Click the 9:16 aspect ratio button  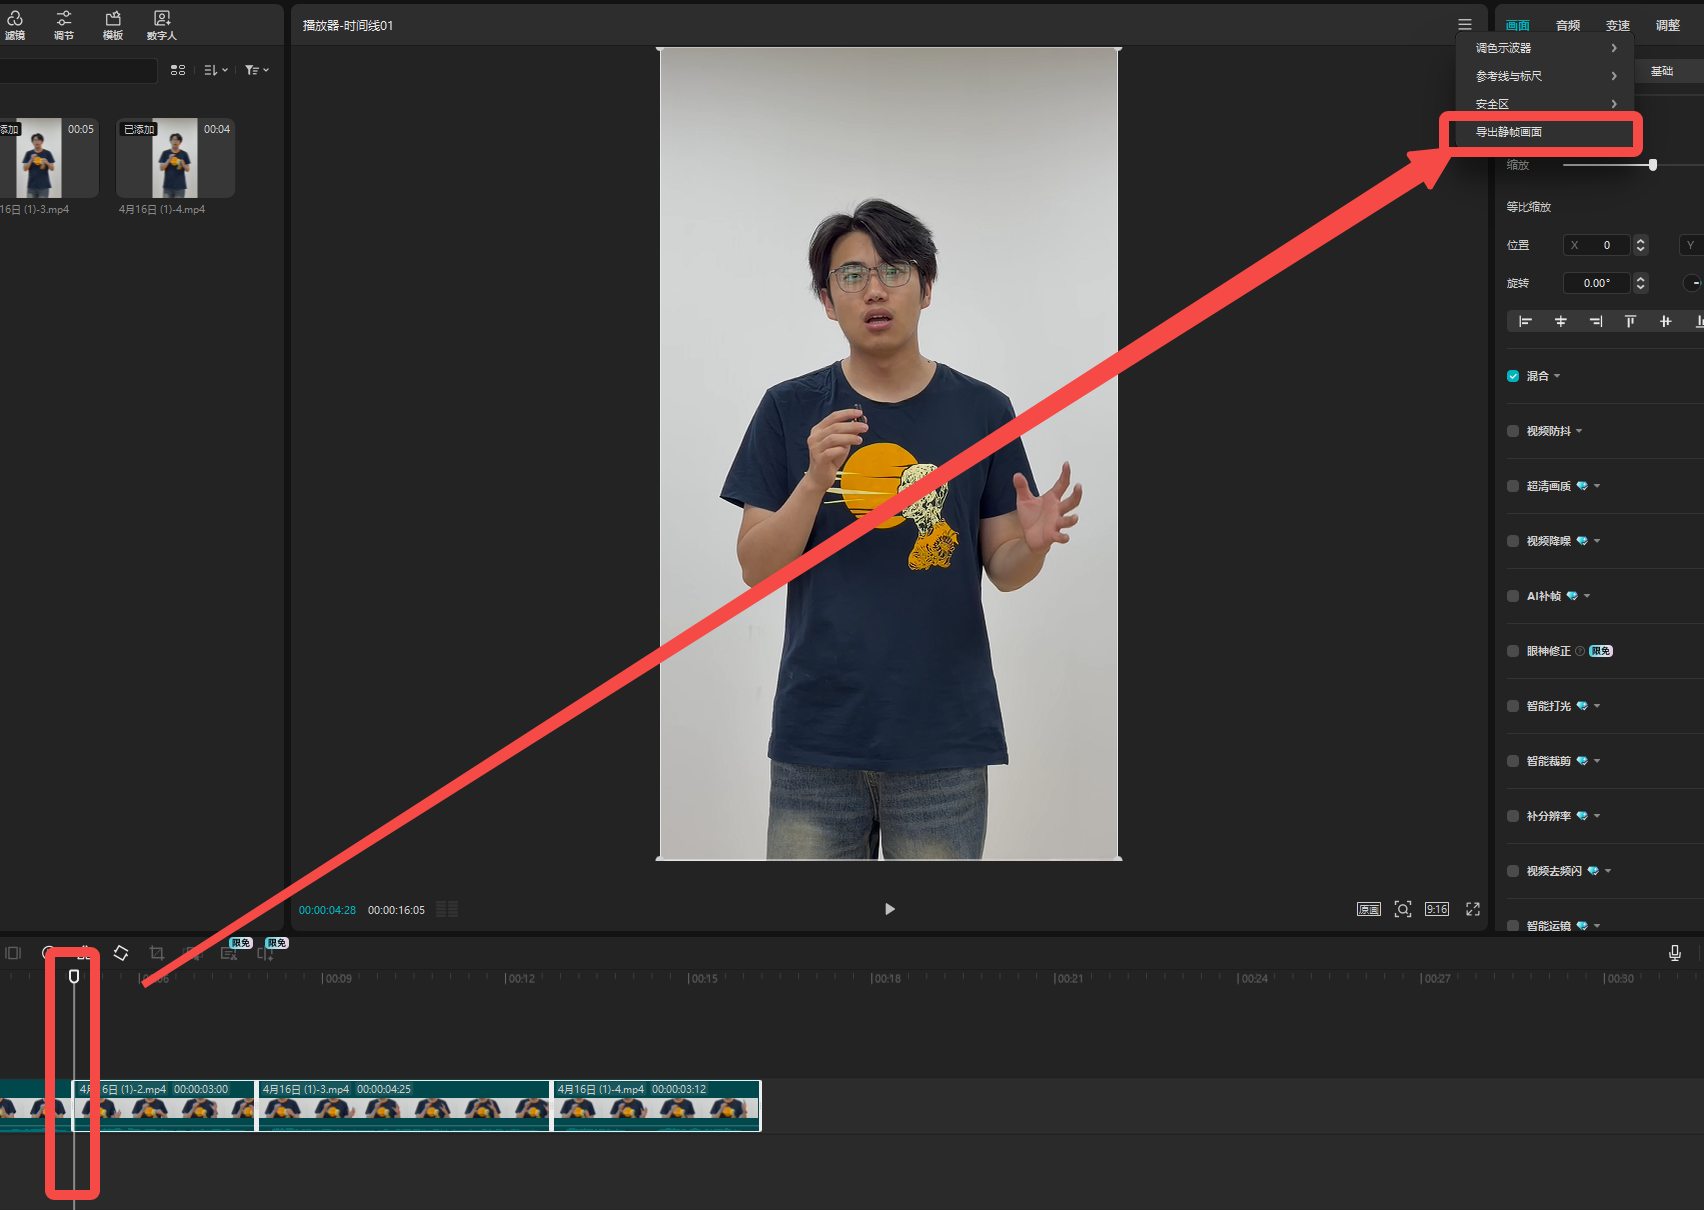click(x=1436, y=909)
